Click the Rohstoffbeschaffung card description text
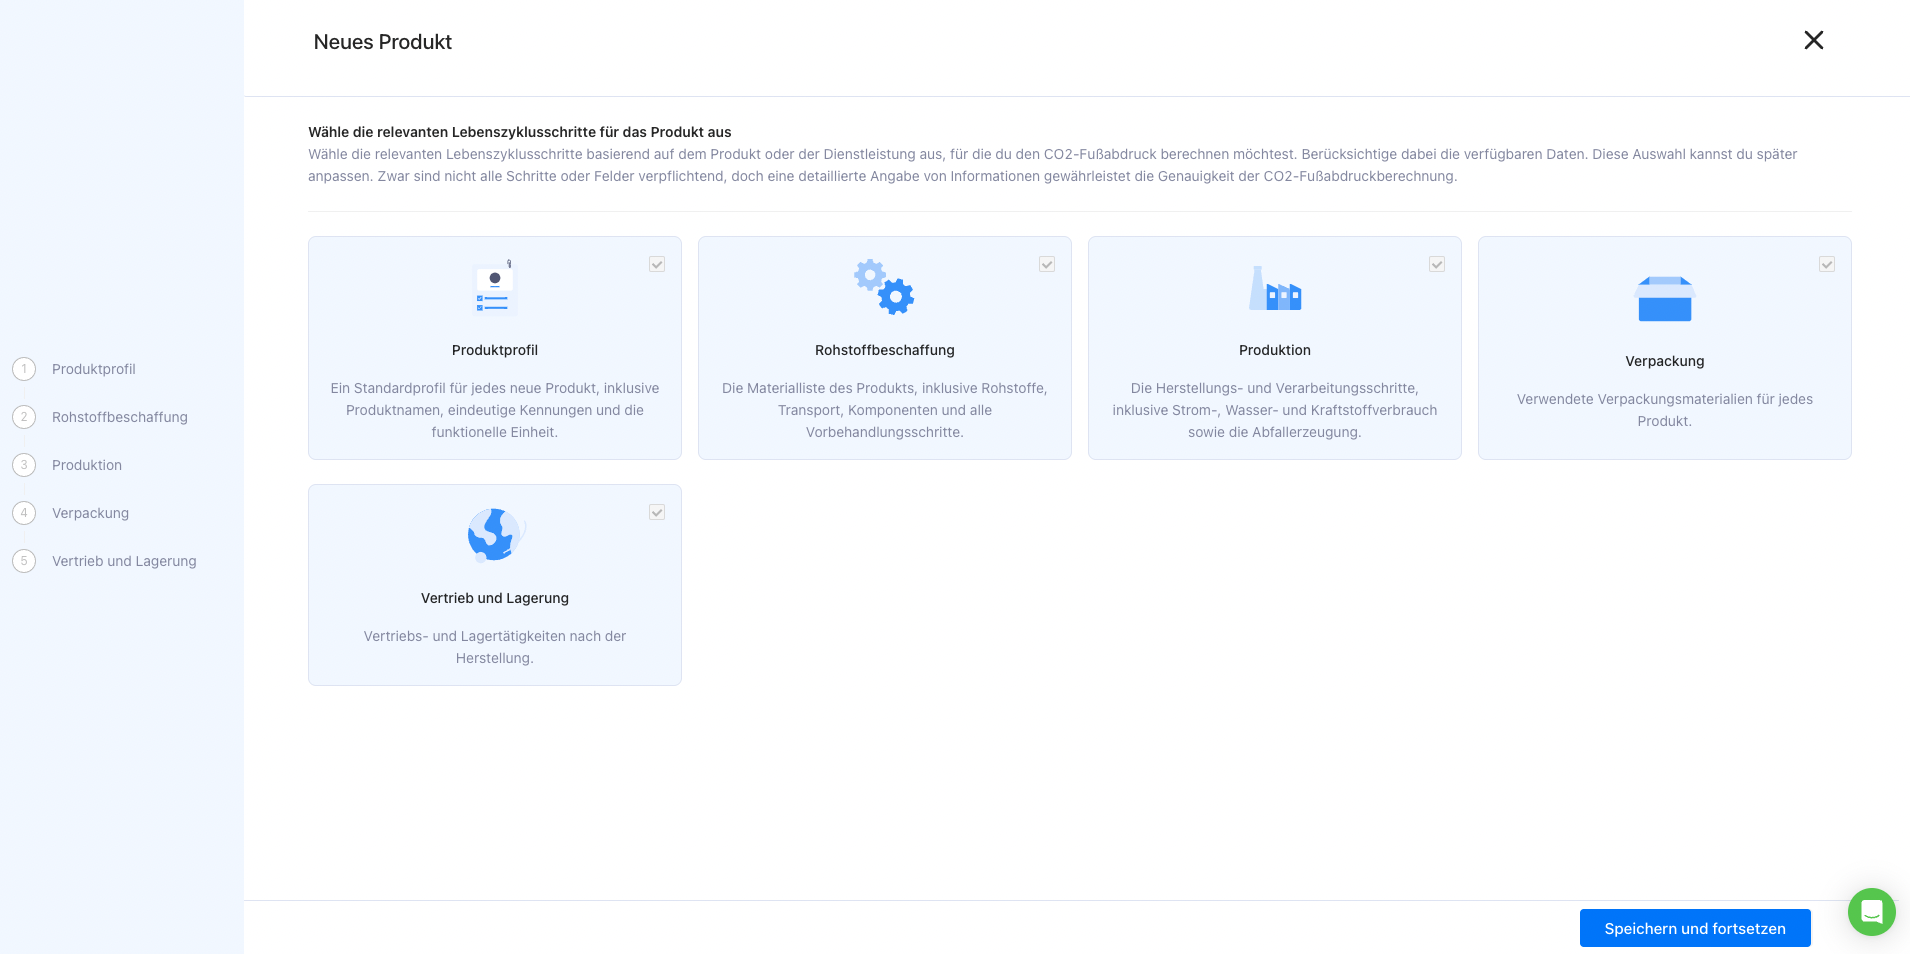This screenshot has width=1910, height=954. pos(884,410)
